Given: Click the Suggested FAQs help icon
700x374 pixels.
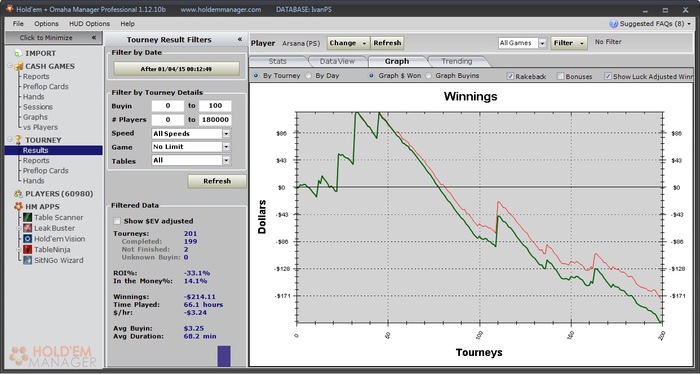Looking at the screenshot, I should click(613, 24).
